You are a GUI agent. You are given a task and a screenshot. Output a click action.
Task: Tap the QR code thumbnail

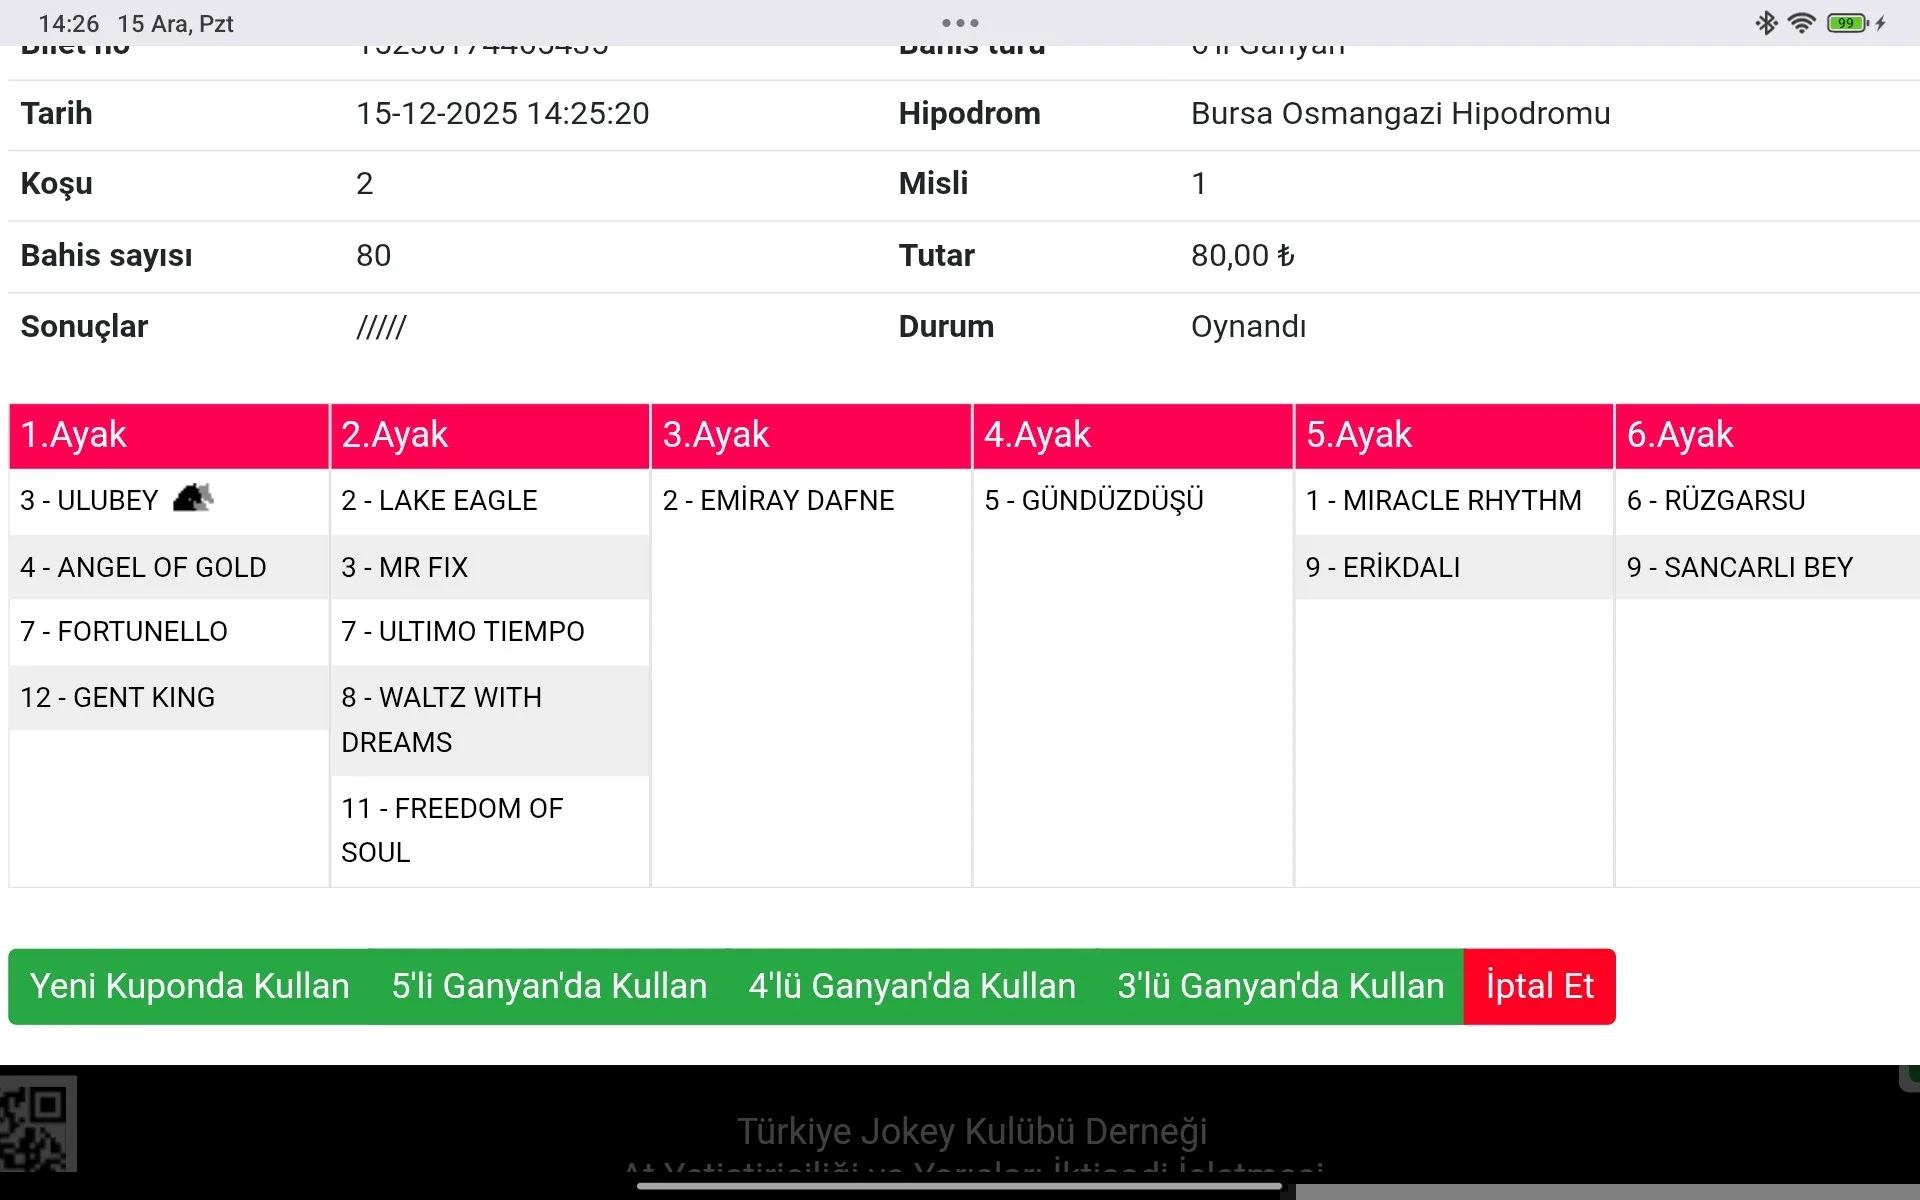pos(38,1124)
